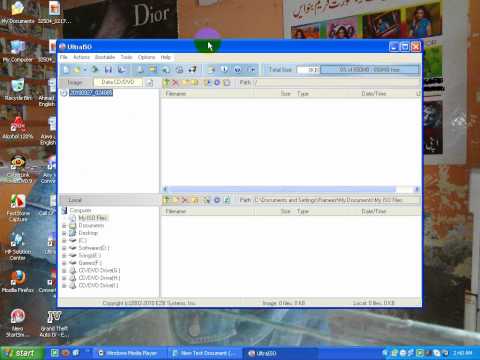Click the Open CD/DVD toolbar icon

[96, 69]
